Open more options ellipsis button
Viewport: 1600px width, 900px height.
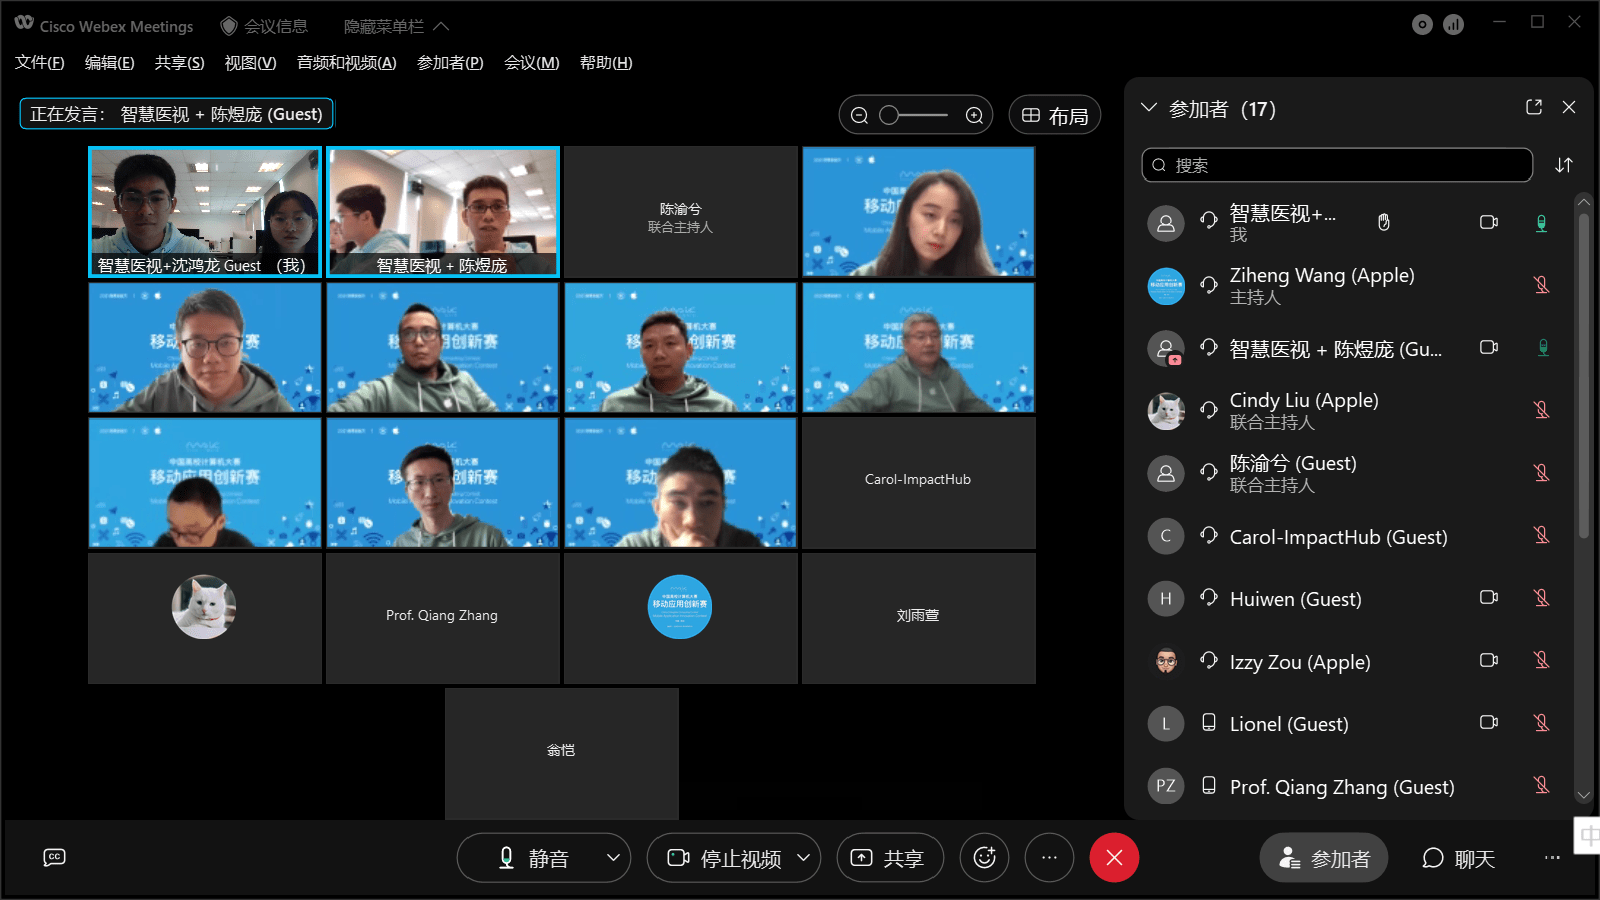tap(1049, 858)
